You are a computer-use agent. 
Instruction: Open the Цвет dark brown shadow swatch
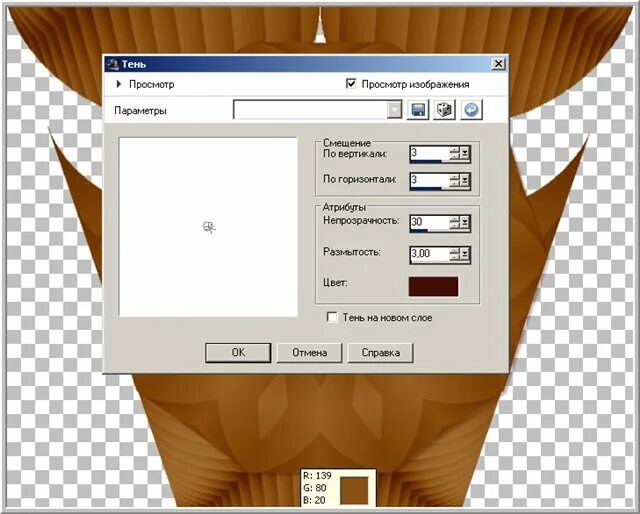[x=433, y=286]
